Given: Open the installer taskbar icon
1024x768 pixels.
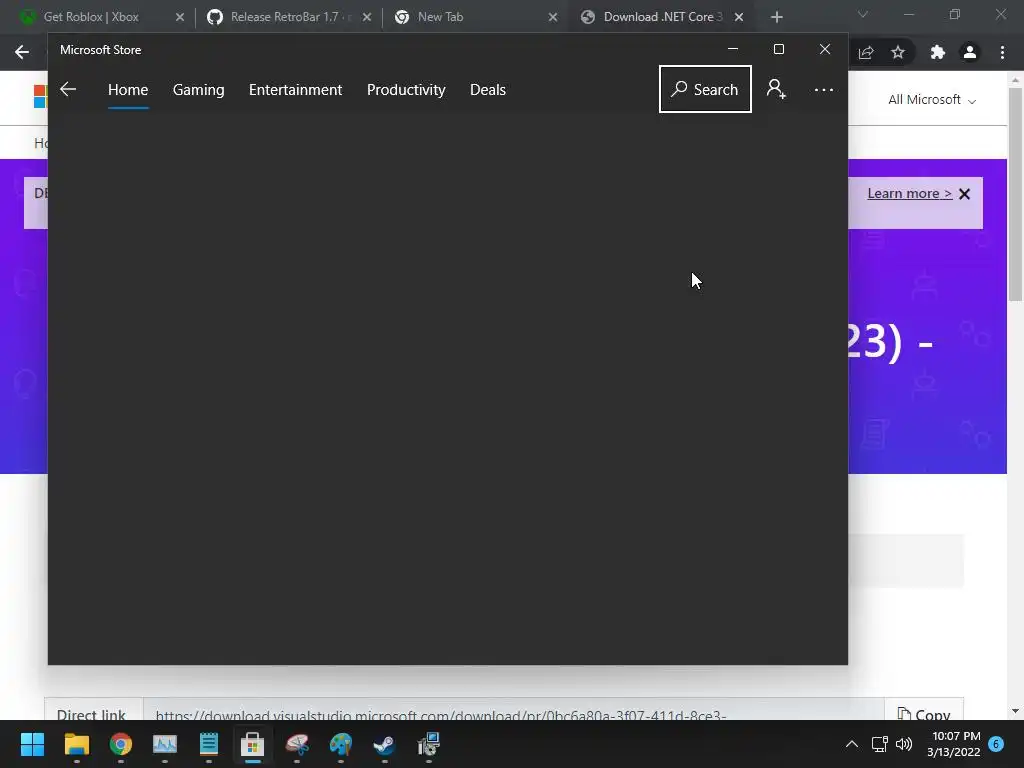Looking at the screenshot, I should [x=429, y=744].
